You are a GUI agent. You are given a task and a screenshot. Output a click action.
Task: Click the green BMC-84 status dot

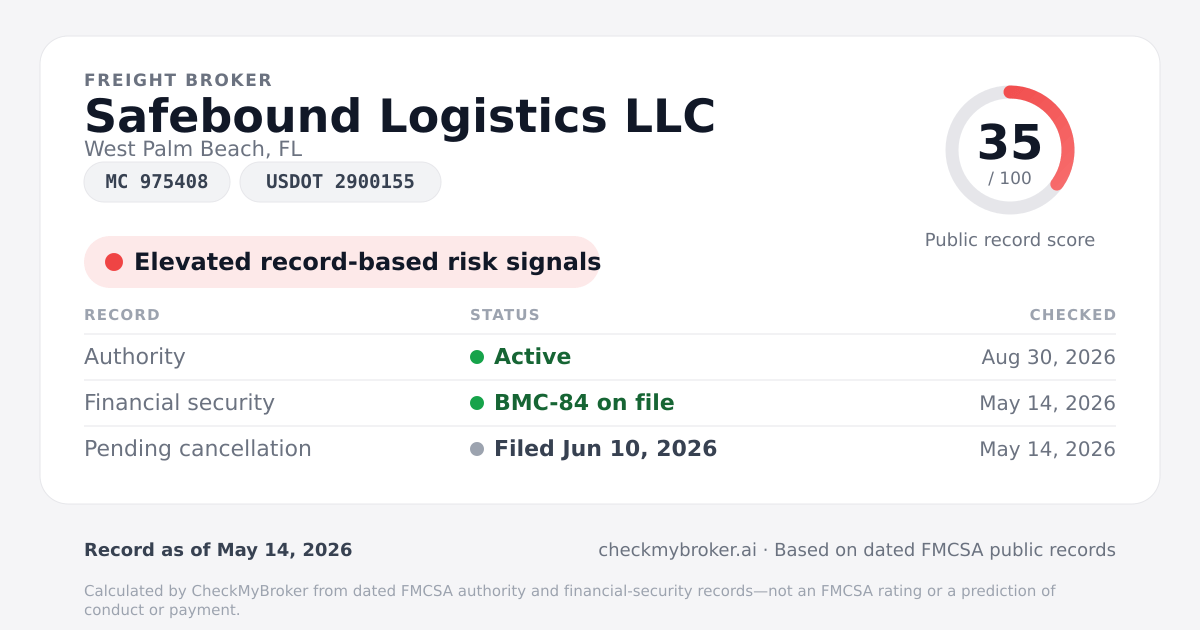[477, 403]
